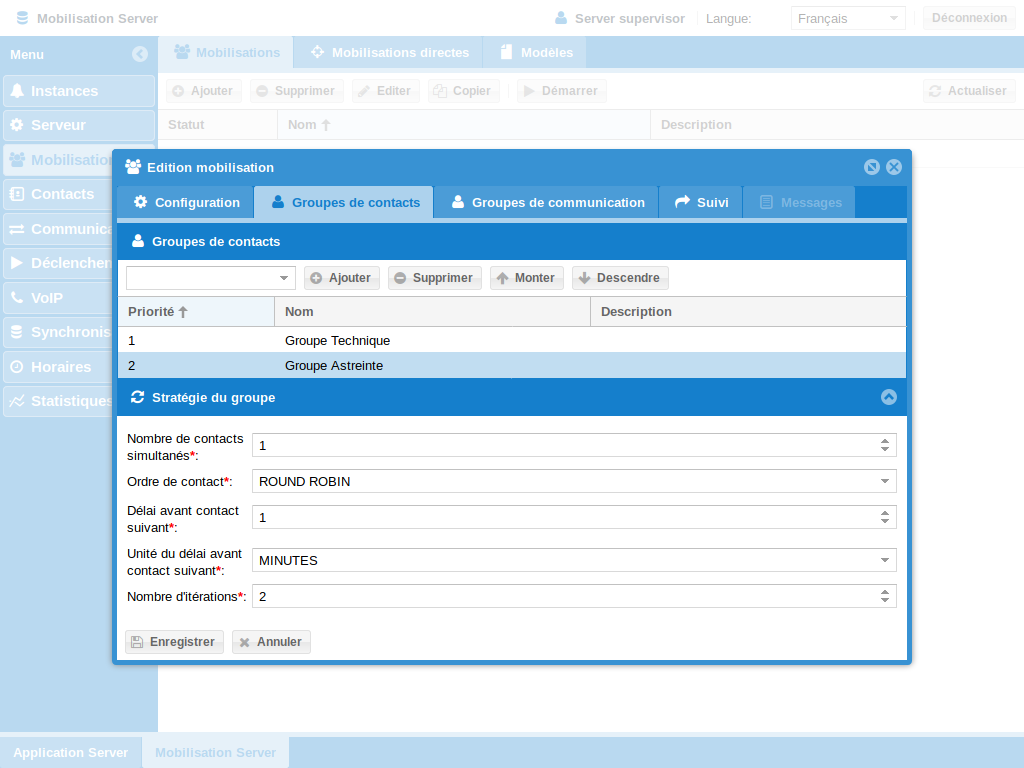Click the dialog's circular restore icon
Viewport: 1024px width, 768px height.
[x=872, y=167]
